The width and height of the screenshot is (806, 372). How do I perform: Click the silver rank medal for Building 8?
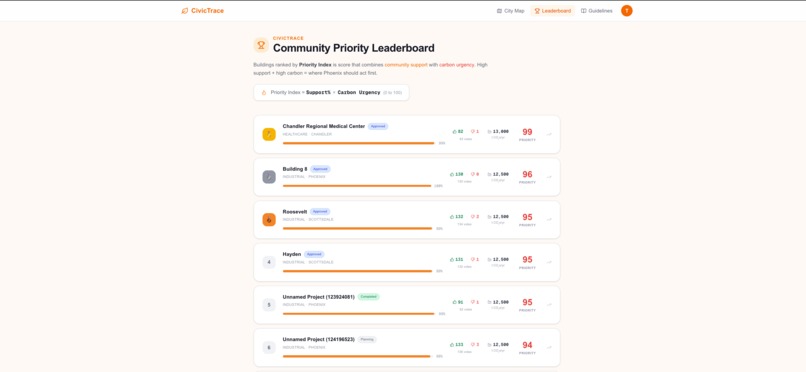[269, 177]
